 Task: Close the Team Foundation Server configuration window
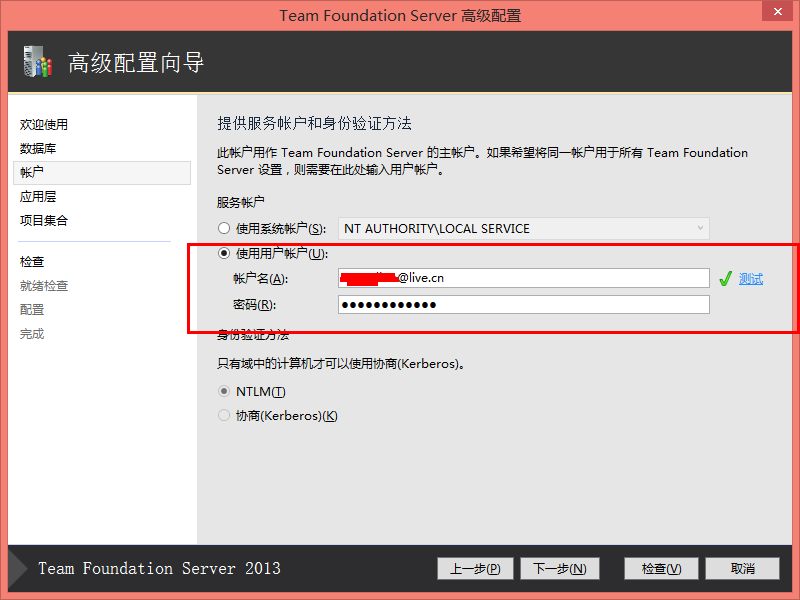click(x=778, y=11)
